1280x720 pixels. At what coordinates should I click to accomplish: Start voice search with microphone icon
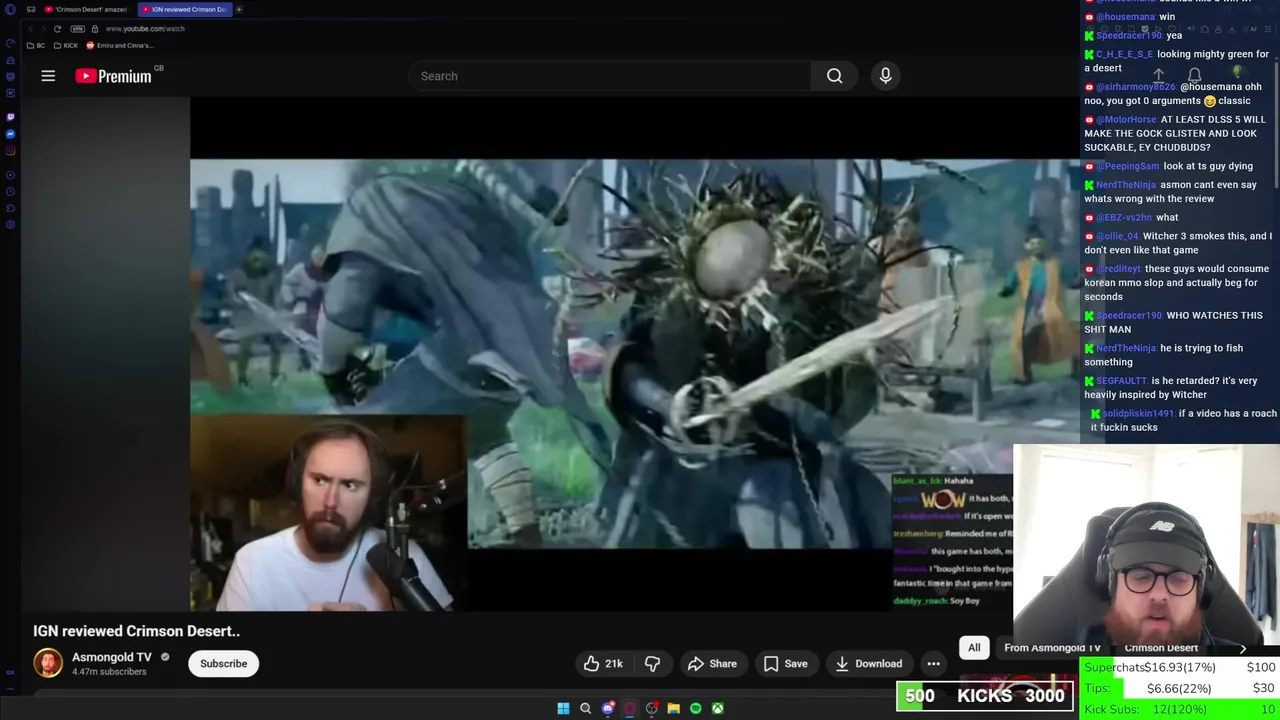tap(885, 76)
